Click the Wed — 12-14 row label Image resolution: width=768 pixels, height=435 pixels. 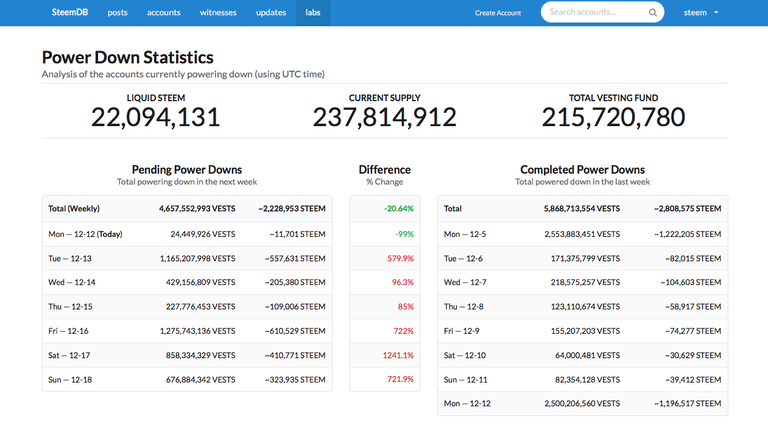coord(72,282)
